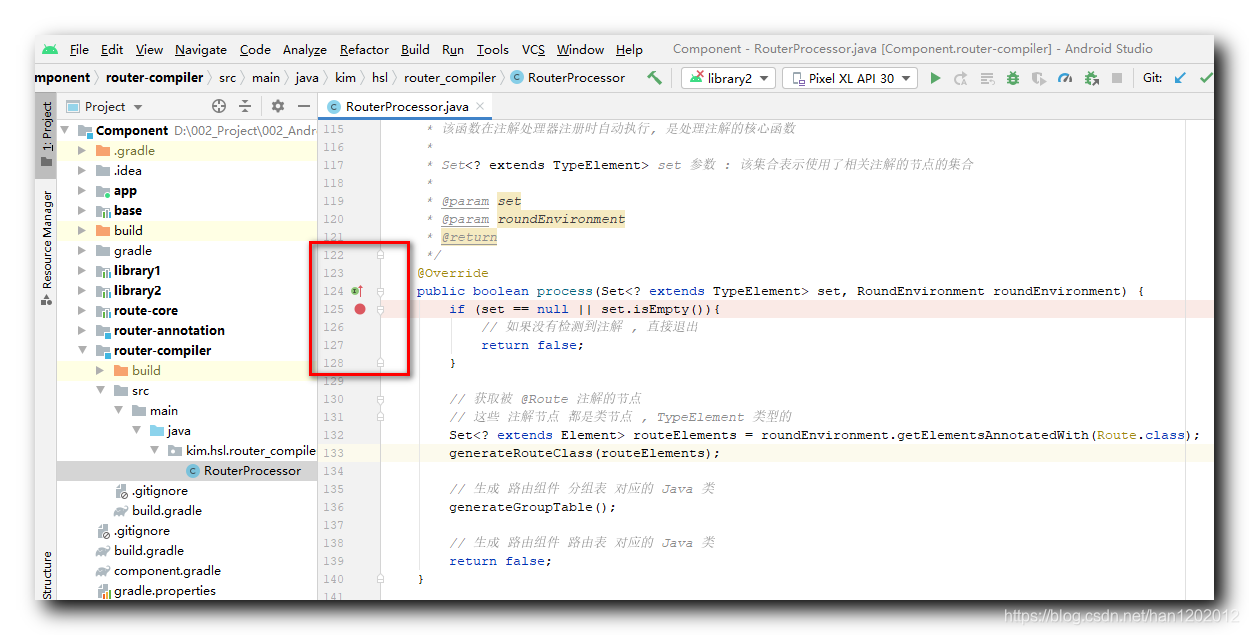Open the Refactor menu
Screen dimensions: 1249x635
coord(364,49)
